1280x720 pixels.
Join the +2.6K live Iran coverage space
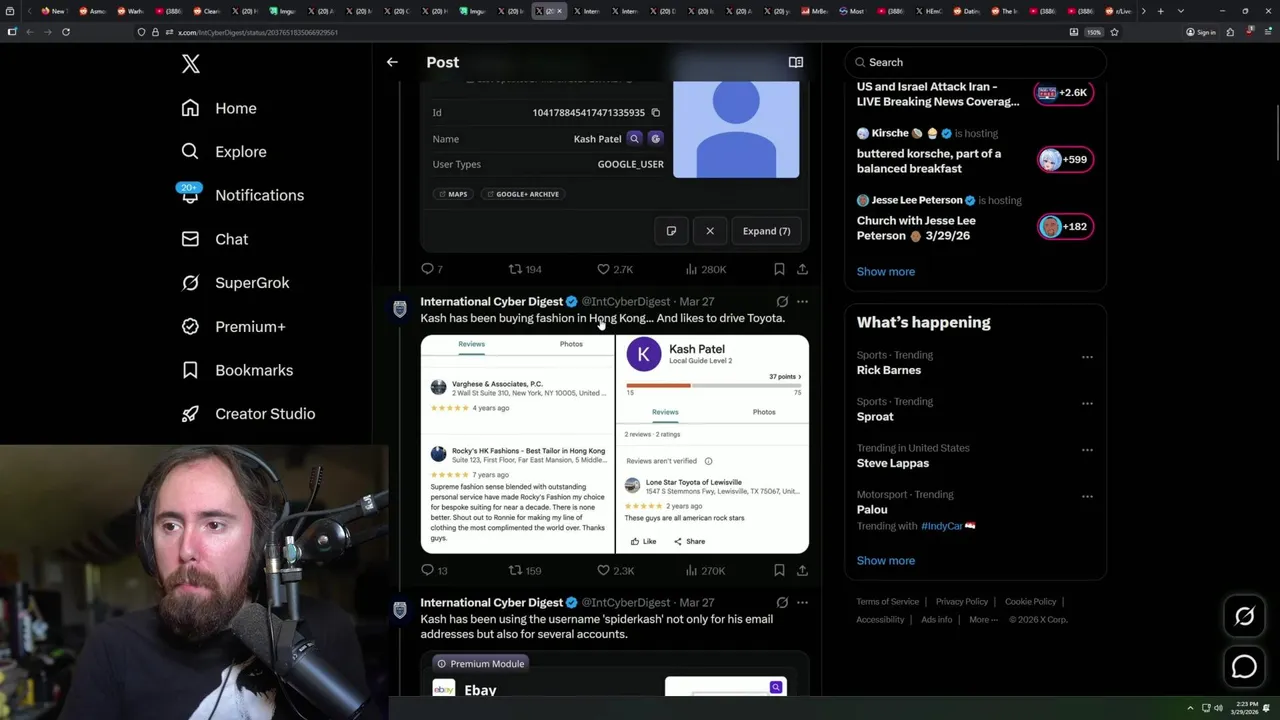tap(1065, 93)
